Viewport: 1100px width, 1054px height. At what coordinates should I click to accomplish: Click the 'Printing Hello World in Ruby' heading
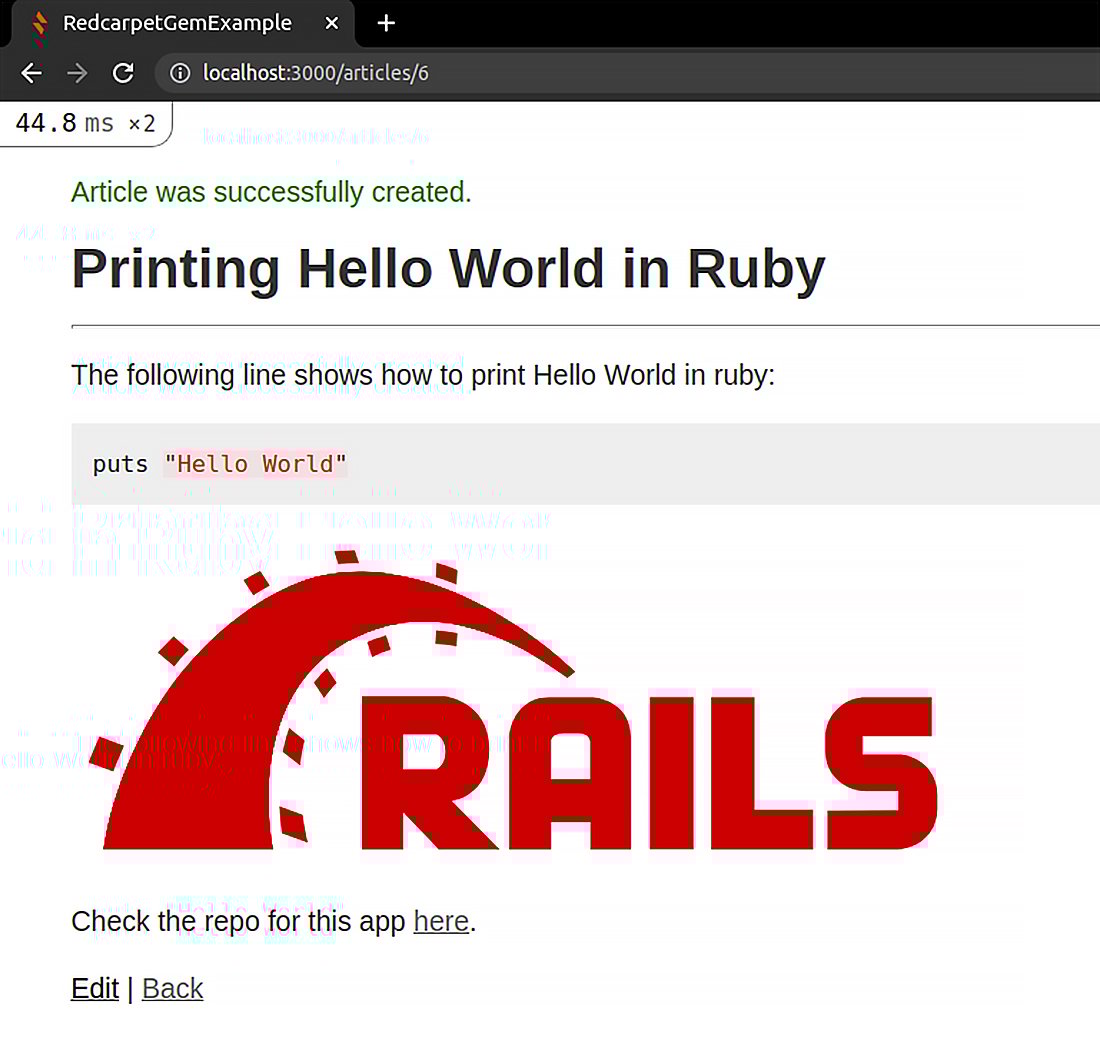click(448, 269)
